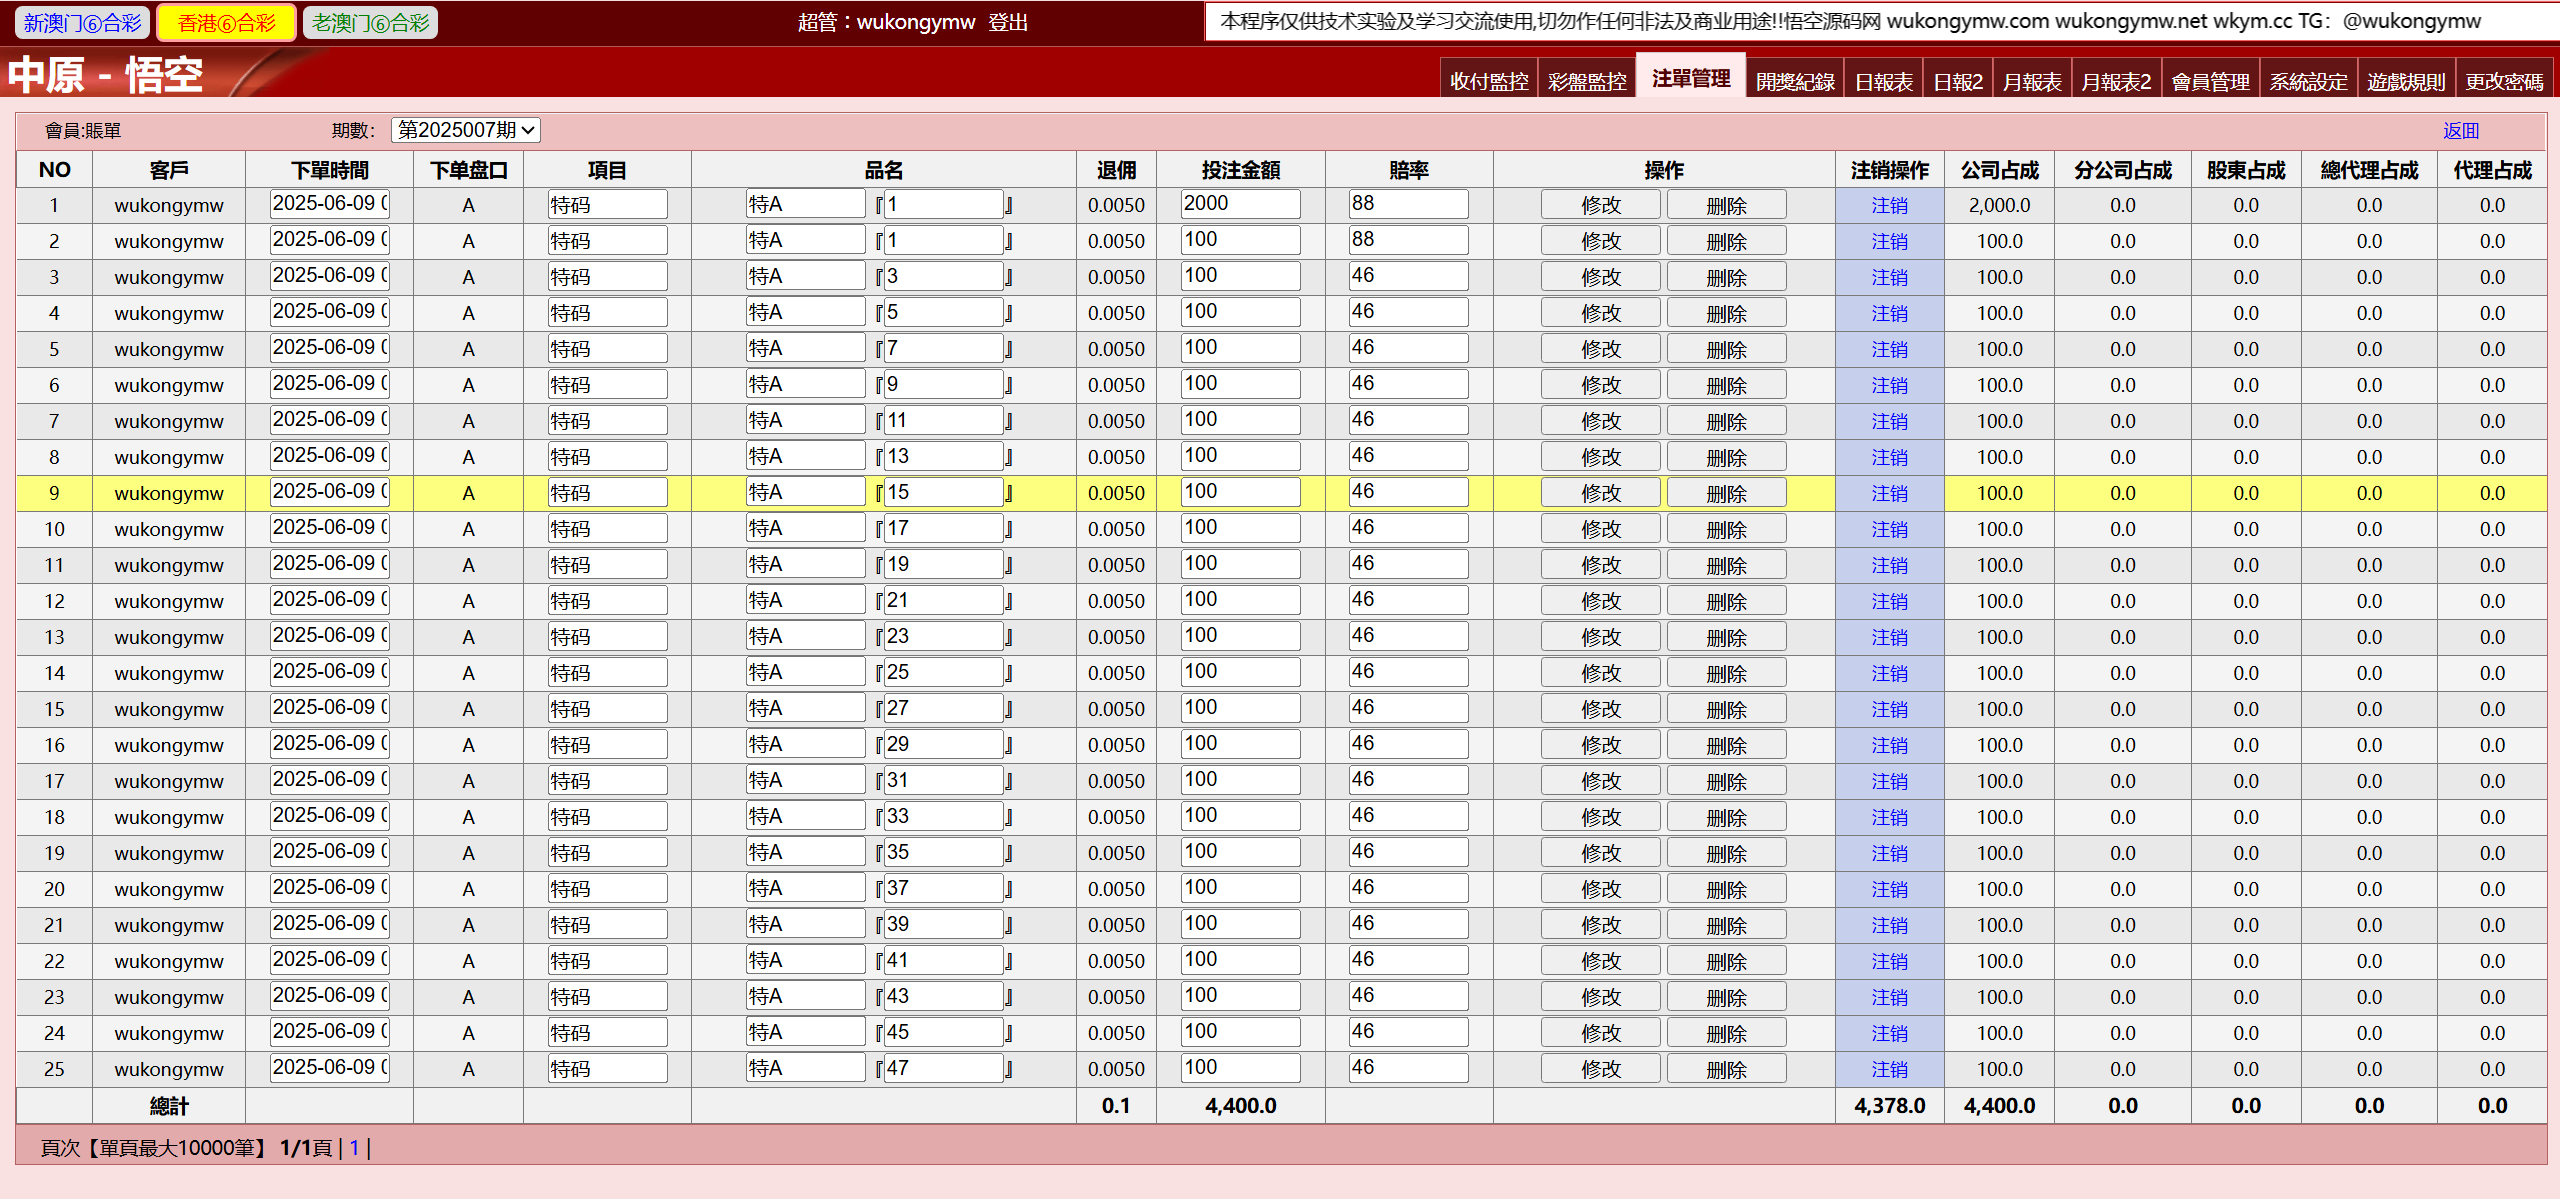Click 修改 button in row 1
This screenshot has width=2560, height=1199.
(x=1600, y=205)
